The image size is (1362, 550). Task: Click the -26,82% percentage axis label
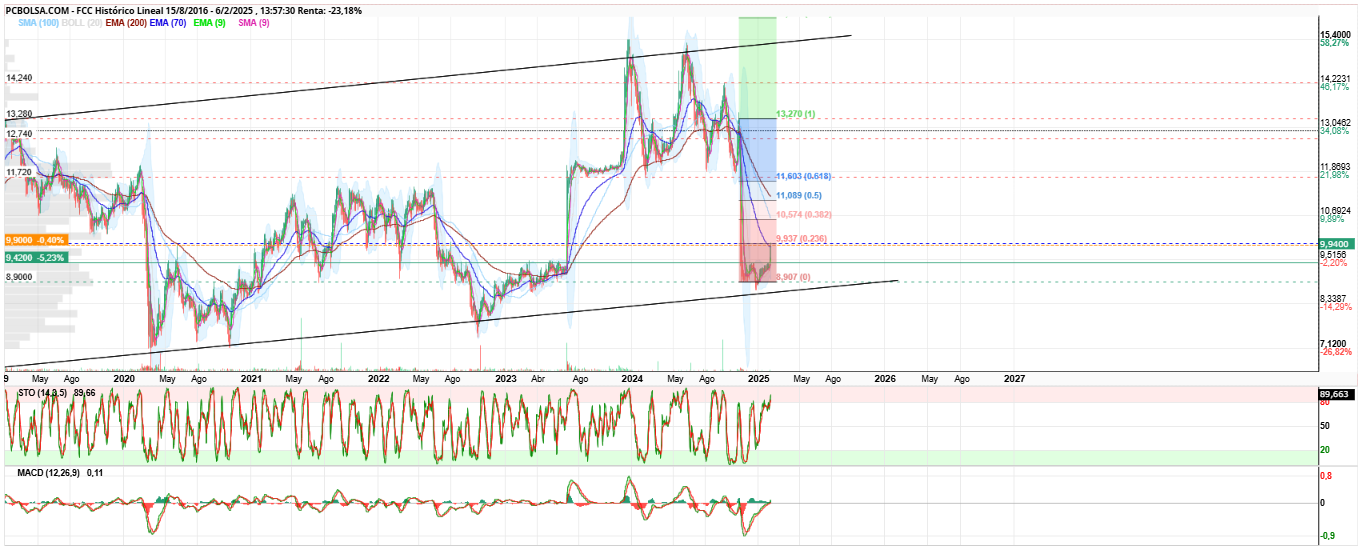1336,351
